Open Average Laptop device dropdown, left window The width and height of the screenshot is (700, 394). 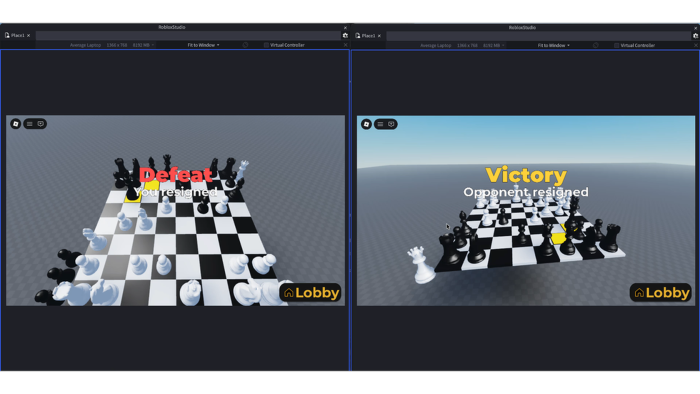112,45
